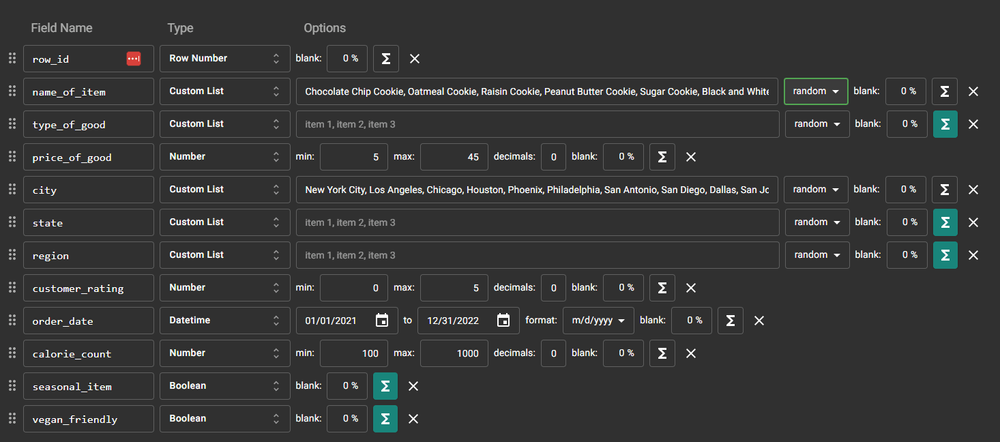The width and height of the screenshot is (1000, 442).
Task: Click blank percent box for seasonal_item
Action: click(347, 386)
